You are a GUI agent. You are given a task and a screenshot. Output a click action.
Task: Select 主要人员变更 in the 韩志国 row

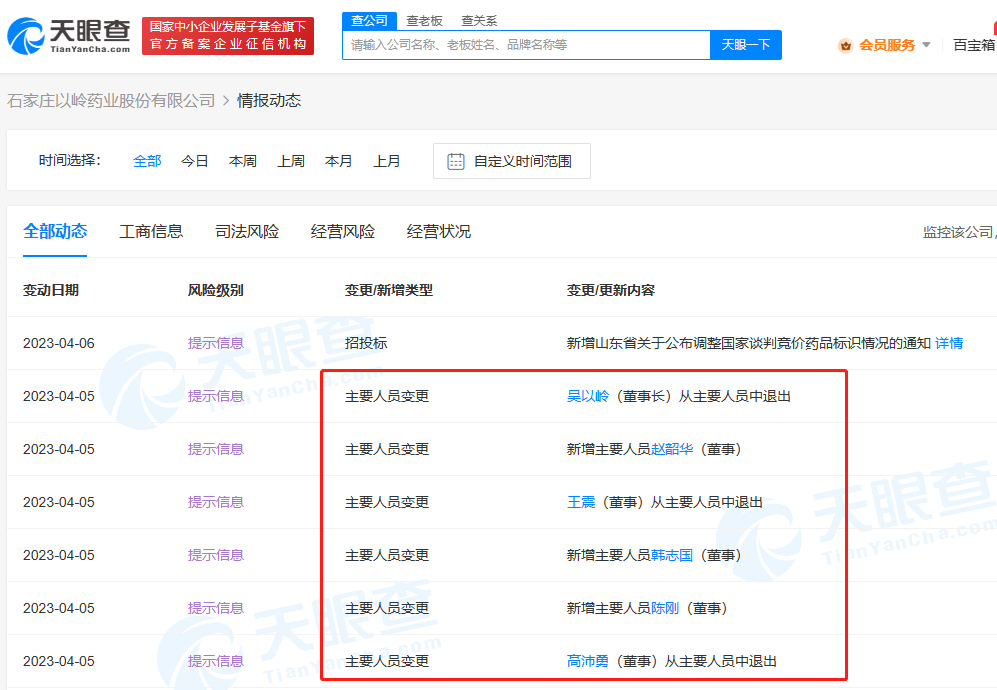[387, 555]
